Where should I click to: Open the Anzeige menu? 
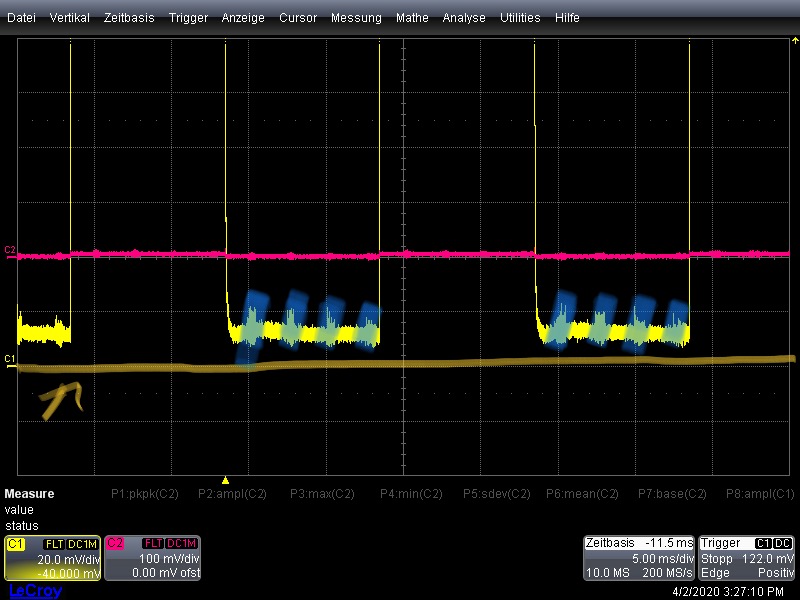point(243,18)
